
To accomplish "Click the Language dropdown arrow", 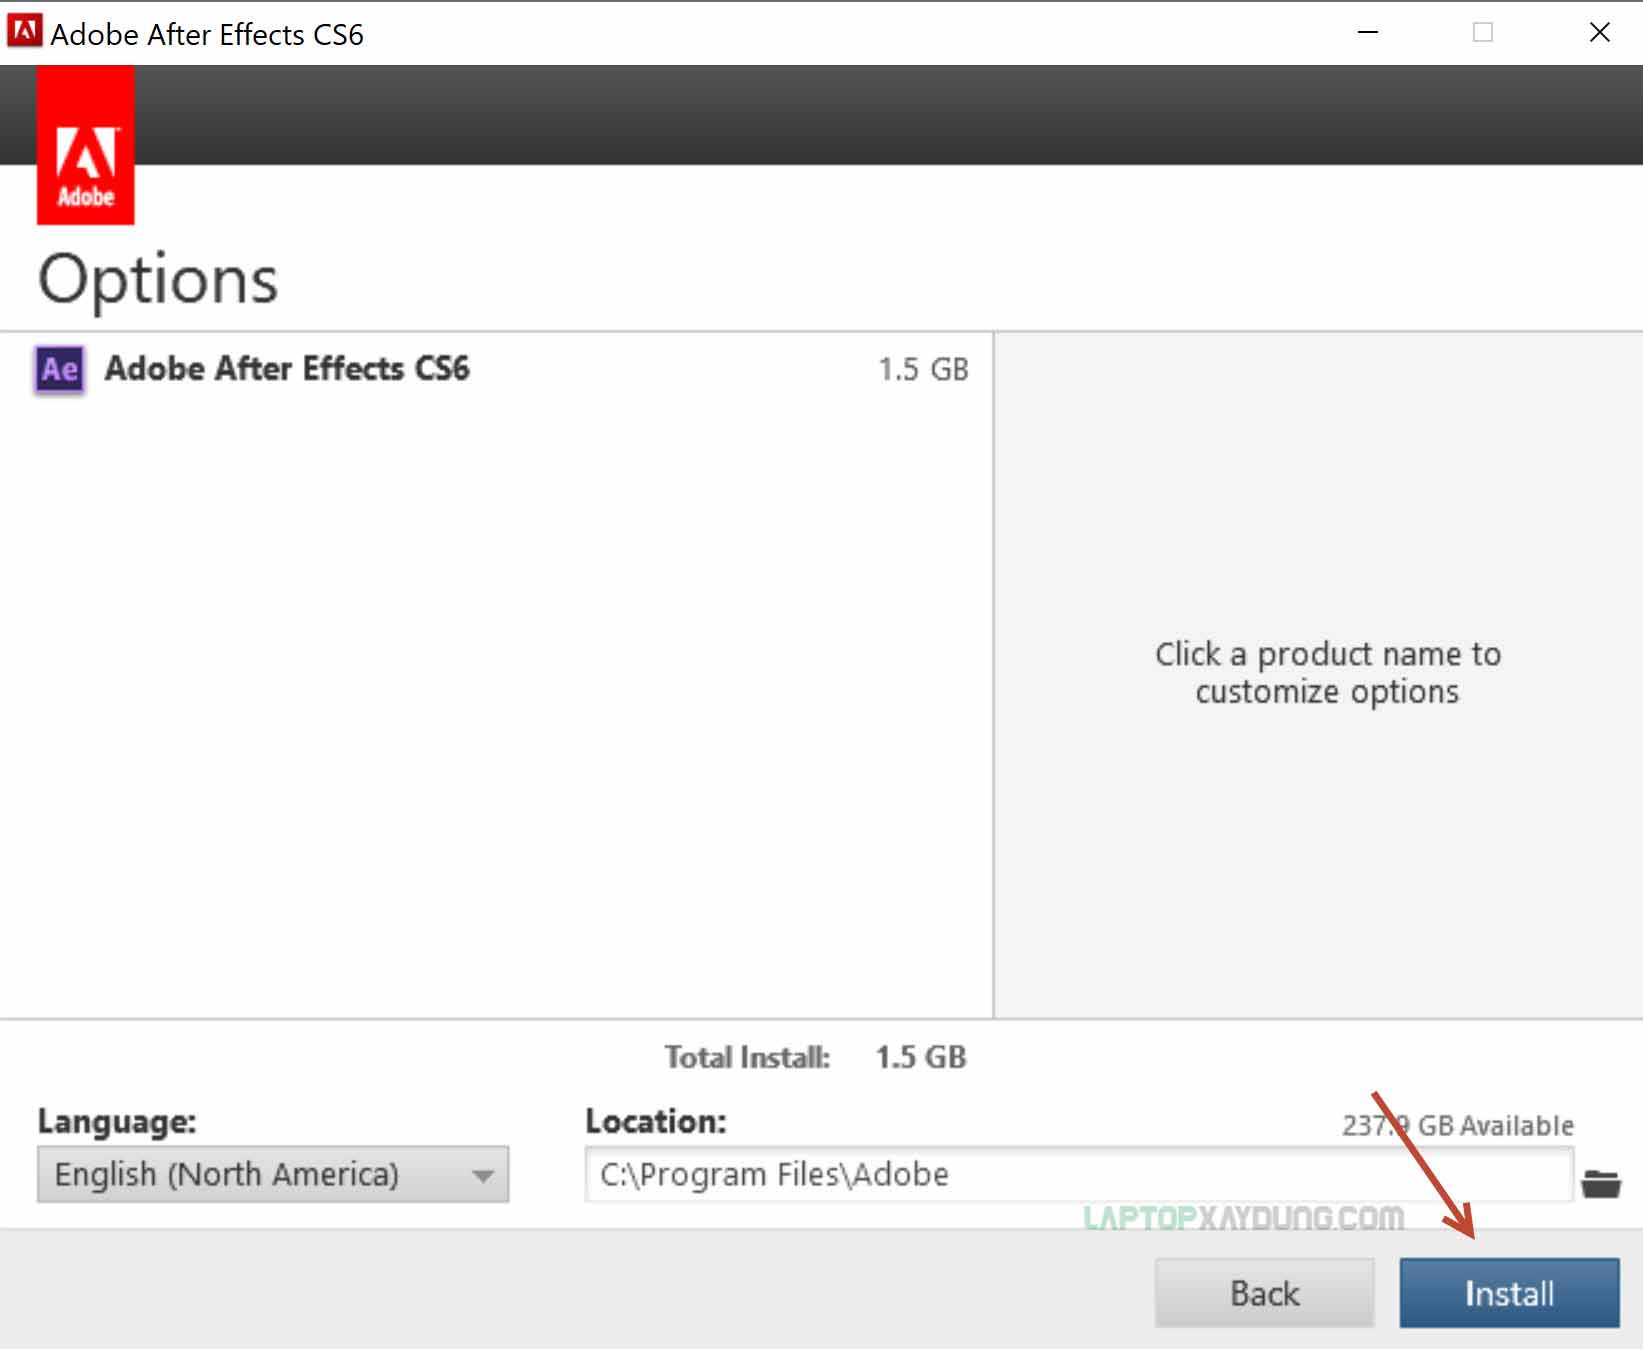I will pos(483,1176).
